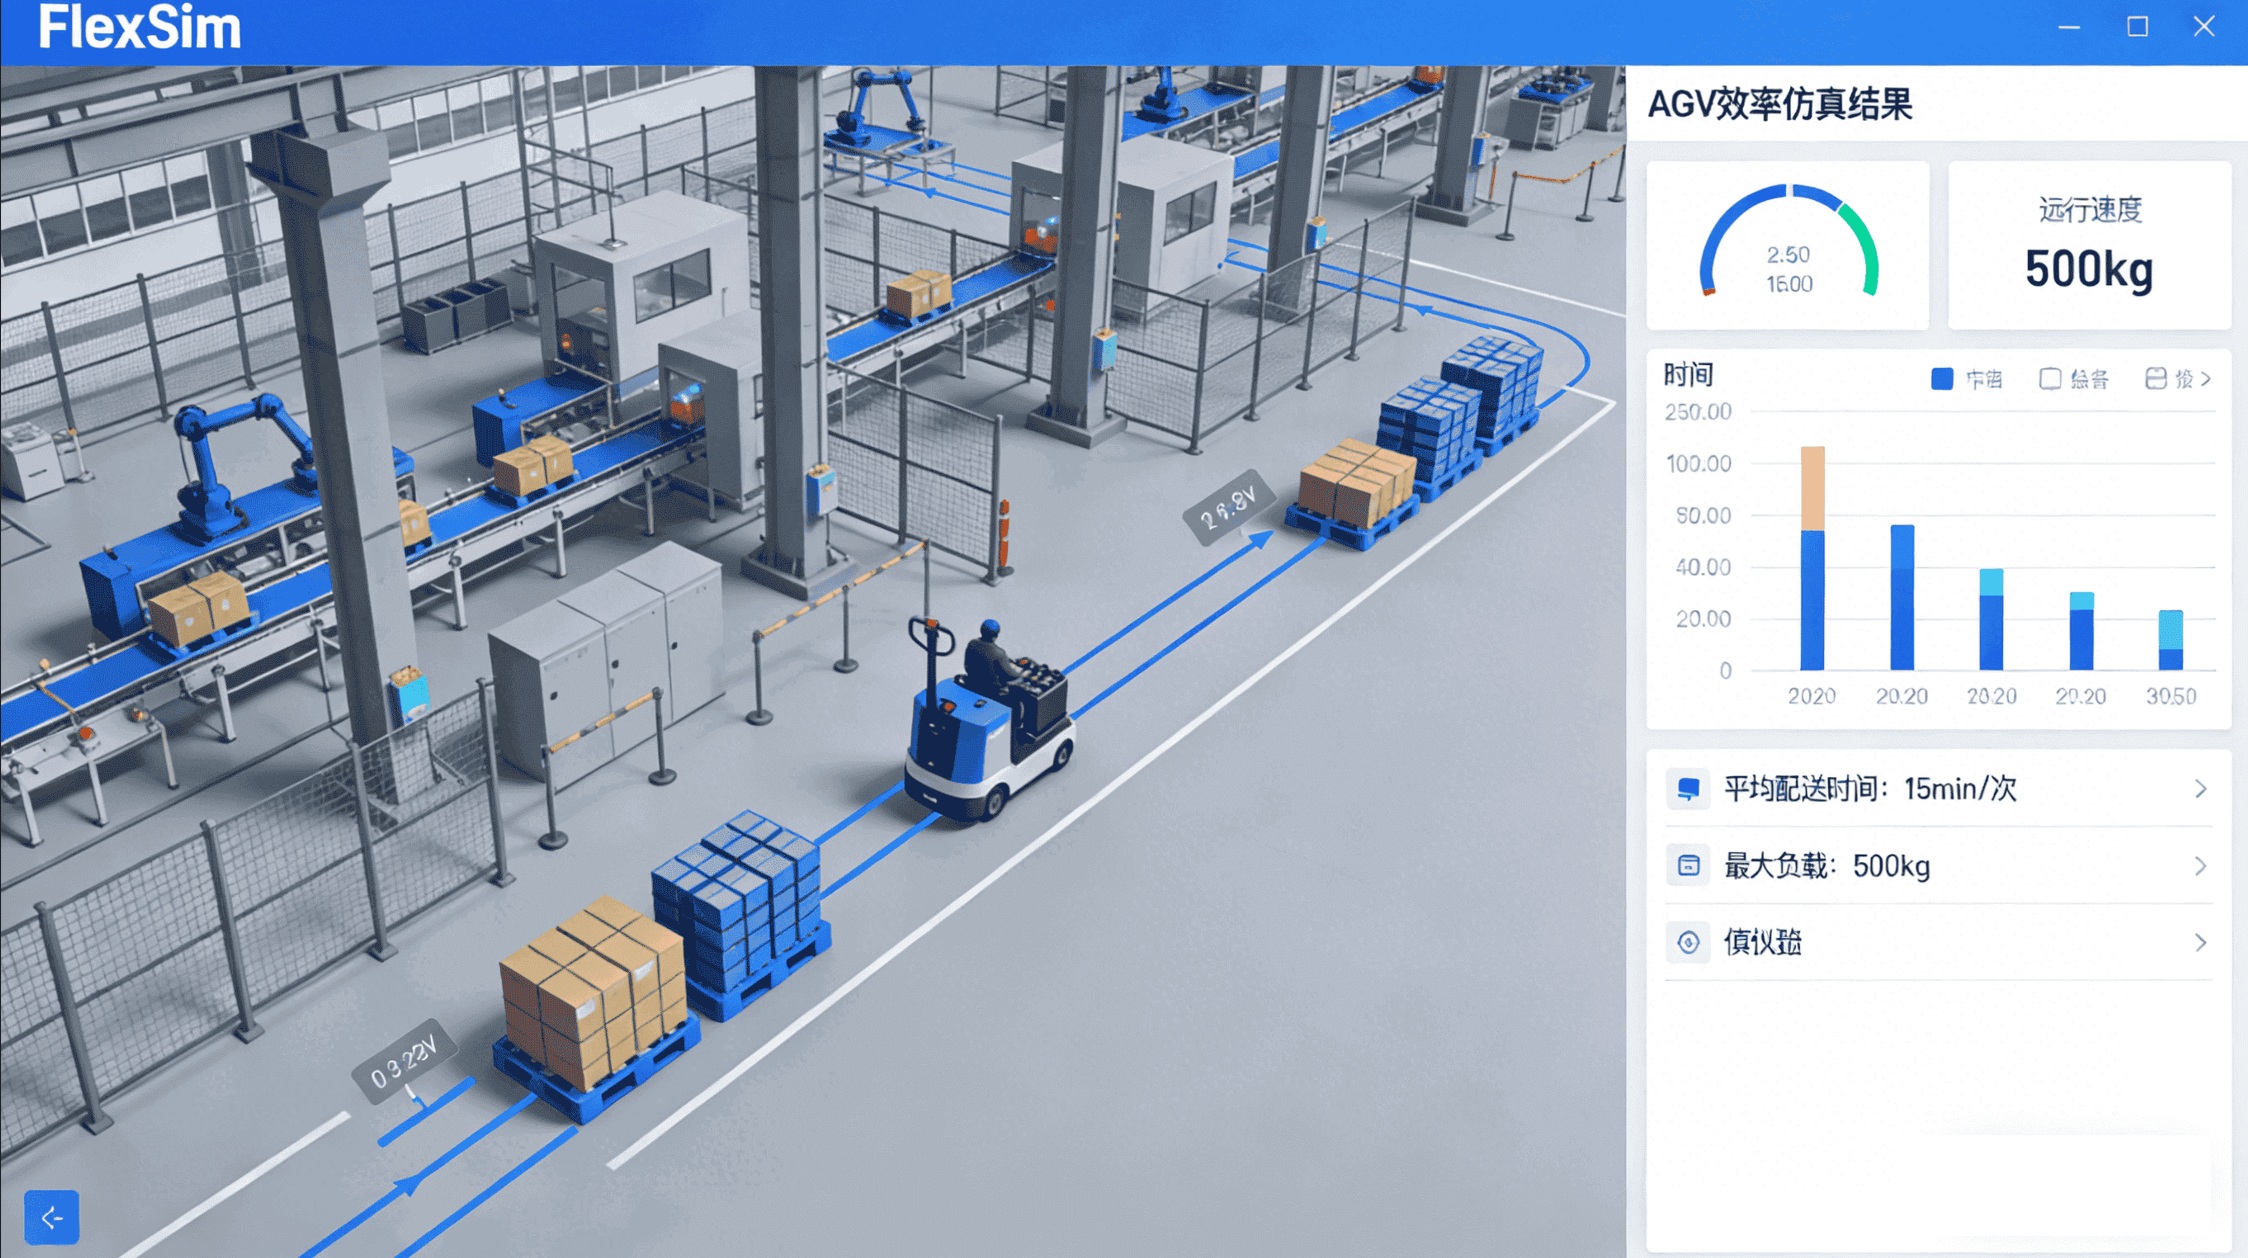Toggle the filled blue legend checkbox
This screenshot has width=2248, height=1258.
pyautogui.click(x=1942, y=379)
